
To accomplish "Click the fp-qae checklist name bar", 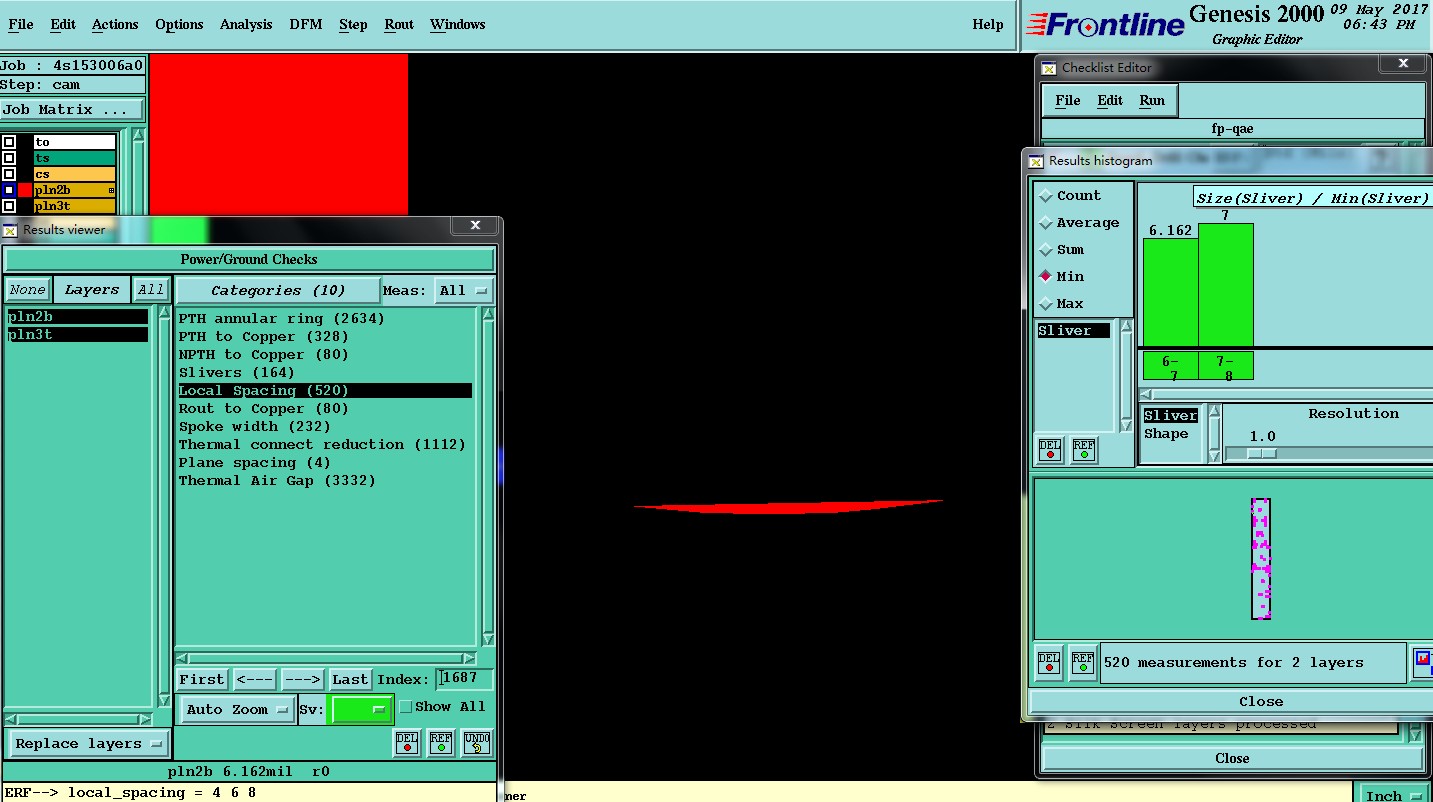I will click(x=1232, y=129).
